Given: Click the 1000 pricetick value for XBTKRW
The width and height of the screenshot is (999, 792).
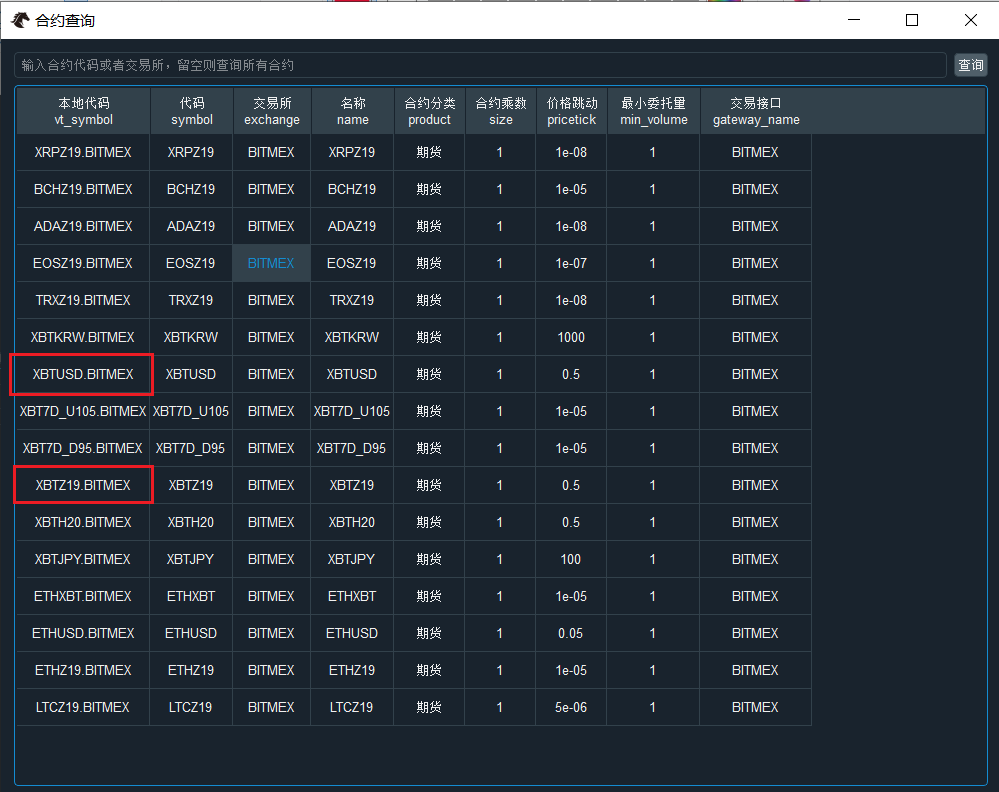Looking at the screenshot, I should point(571,337).
